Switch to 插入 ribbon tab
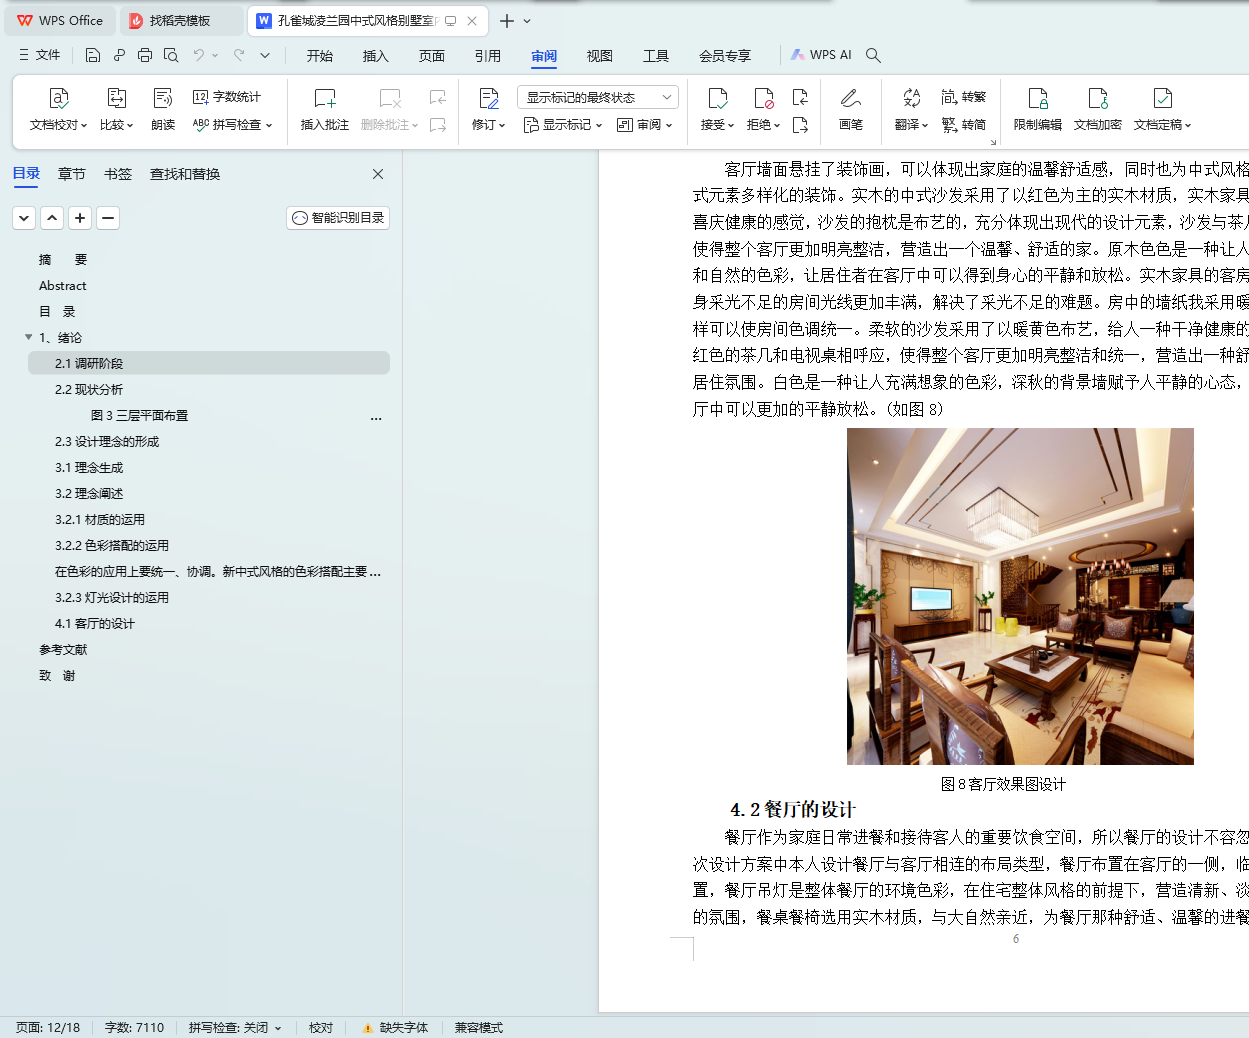This screenshot has width=1249, height=1038. (376, 56)
